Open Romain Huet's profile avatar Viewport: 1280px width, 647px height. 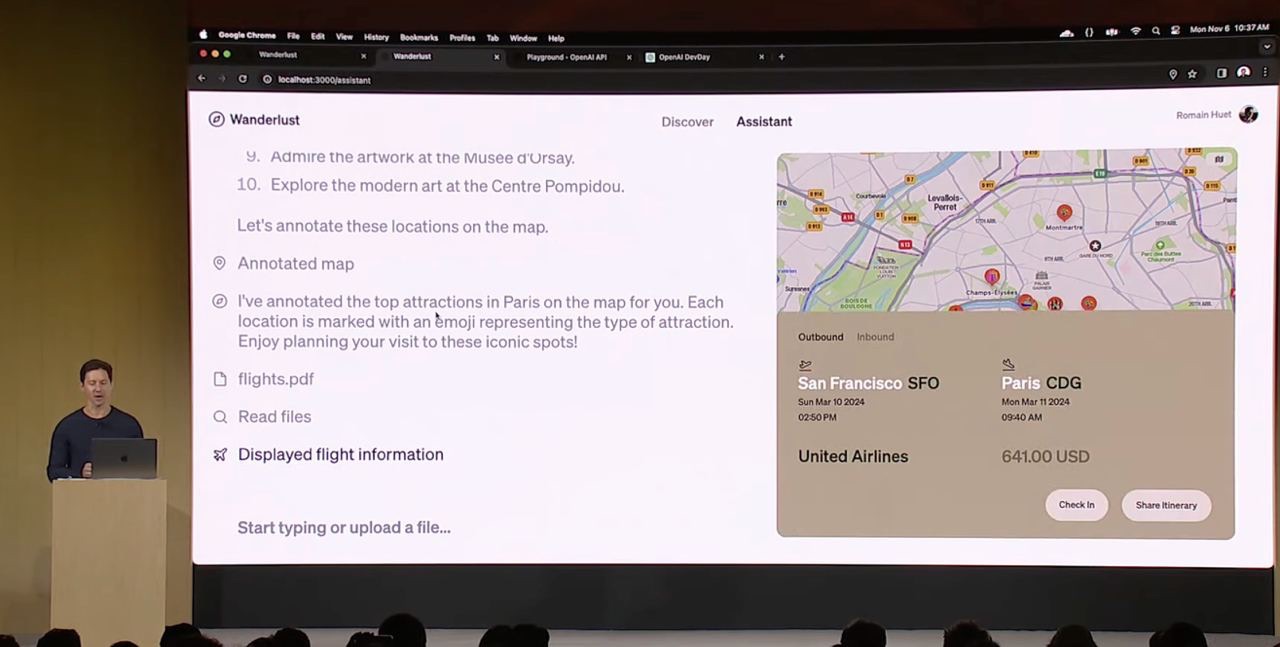(x=1248, y=115)
